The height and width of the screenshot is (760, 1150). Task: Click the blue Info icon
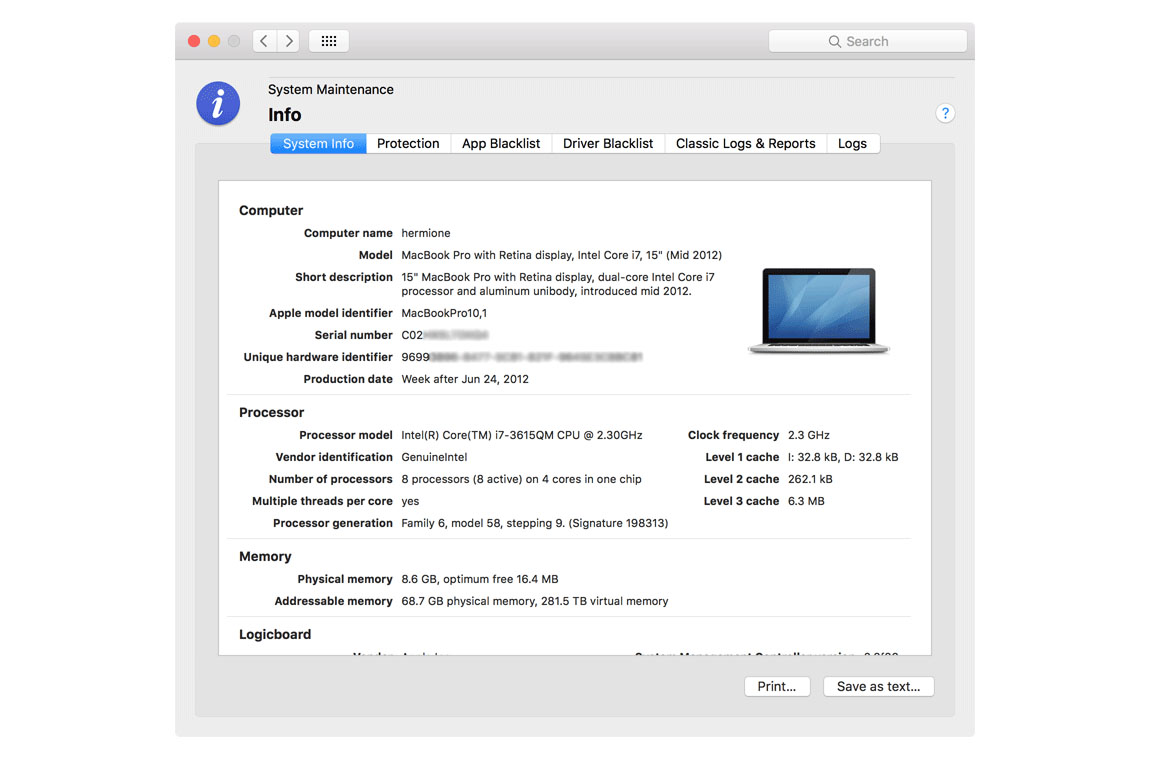218,103
